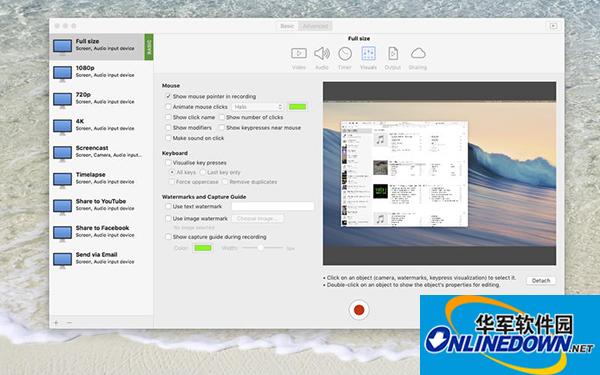Select the 1080p preset monitor icon
This screenshot has height=375, width=600.
click(x=62, y=73)
